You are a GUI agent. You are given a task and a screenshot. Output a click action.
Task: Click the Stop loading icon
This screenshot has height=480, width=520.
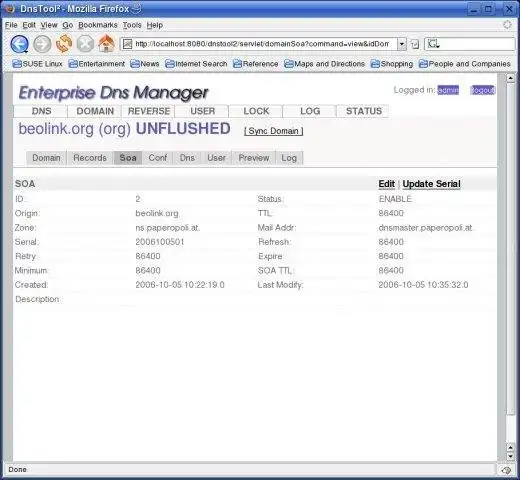[x=85, y=44]
